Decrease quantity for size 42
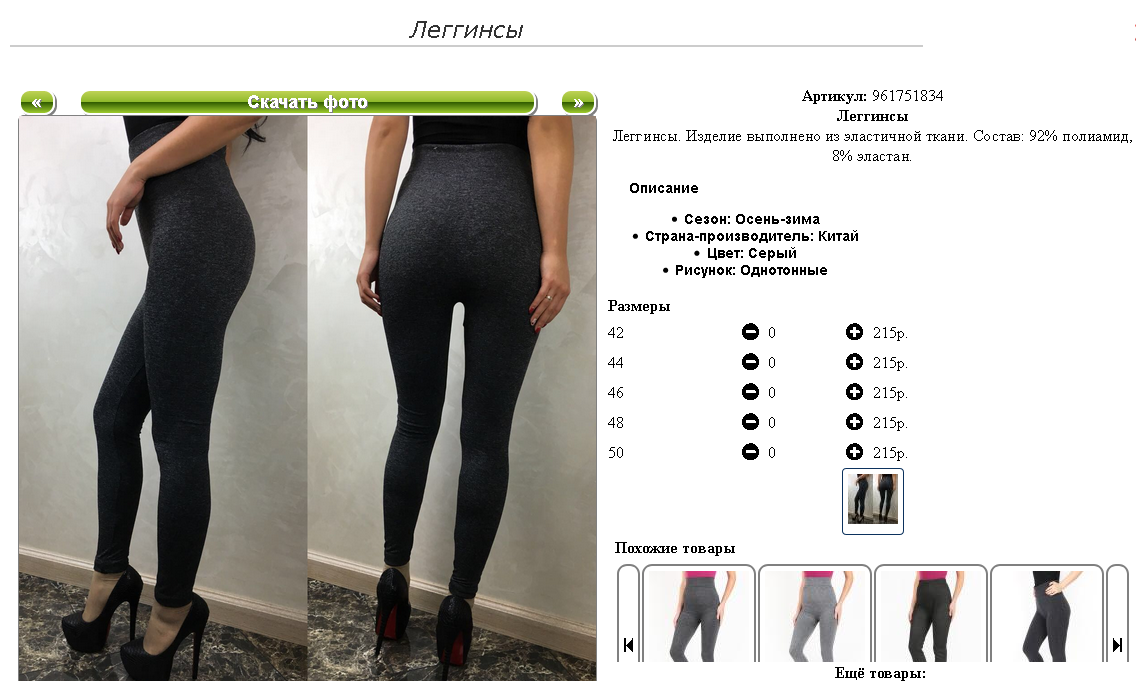The image size is (1136, 681). point(751,332)
